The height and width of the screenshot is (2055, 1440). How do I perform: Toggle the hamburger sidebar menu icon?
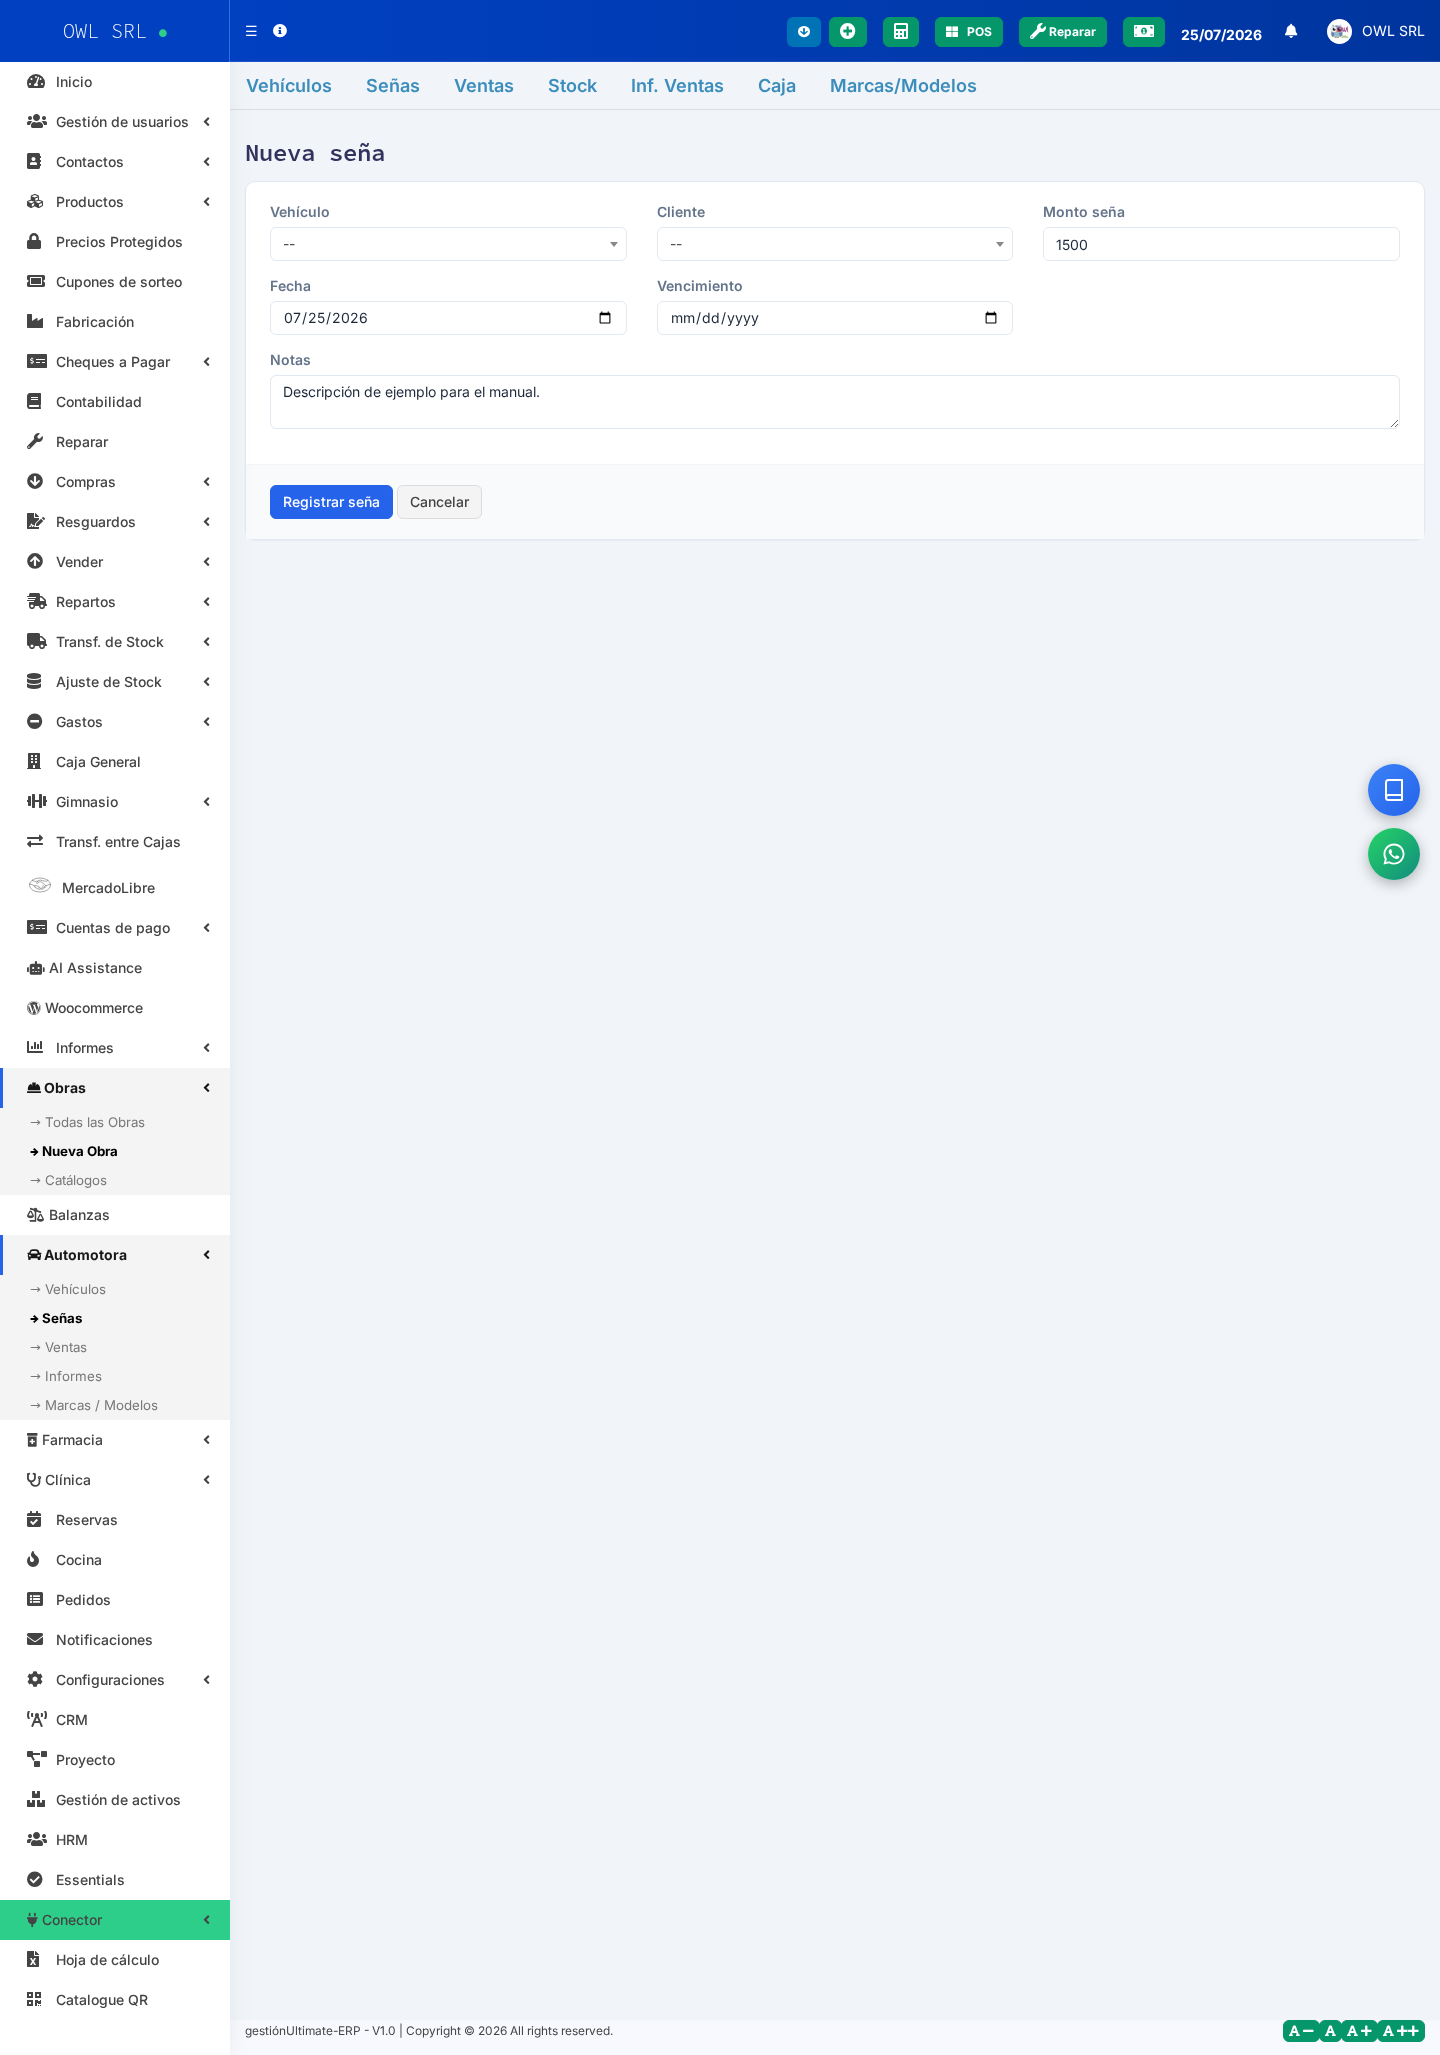[251, 31]
